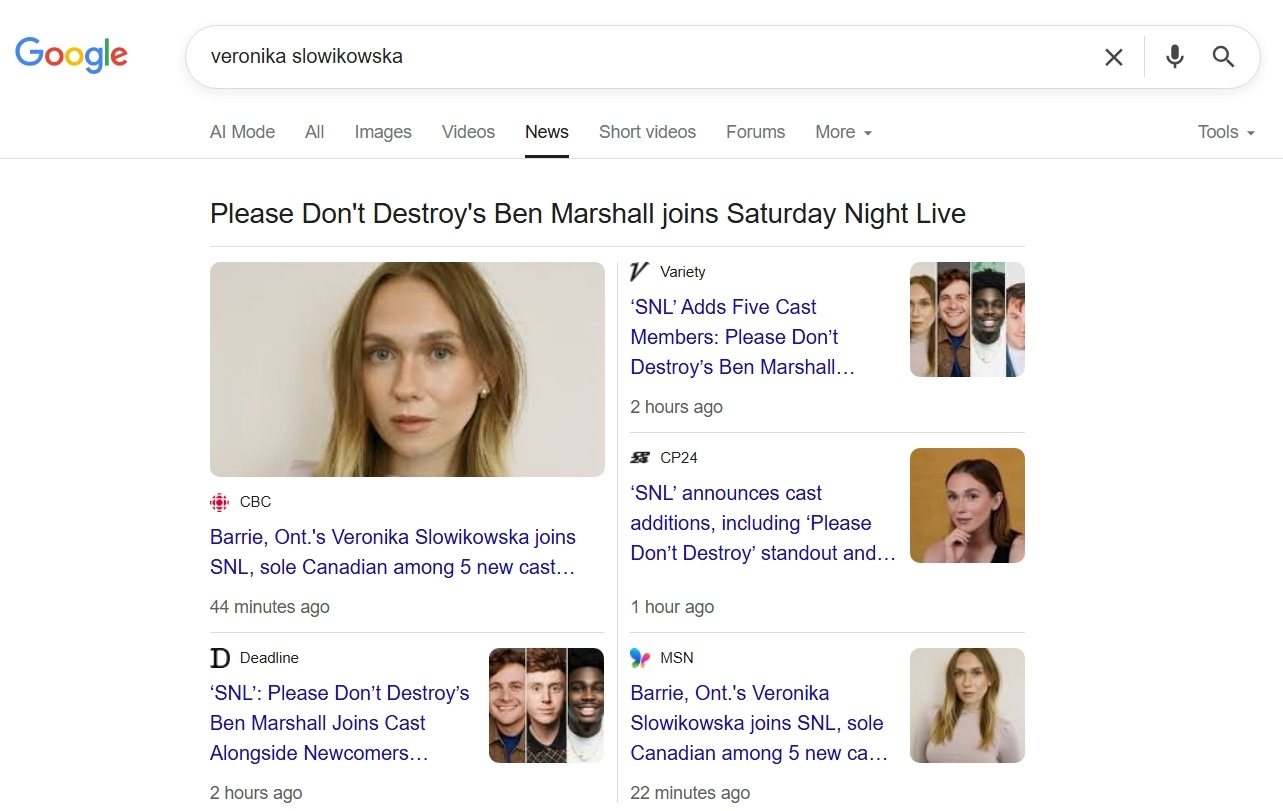
Task: Open the CP24 SNL cast additions article
Action: point(762,522)
